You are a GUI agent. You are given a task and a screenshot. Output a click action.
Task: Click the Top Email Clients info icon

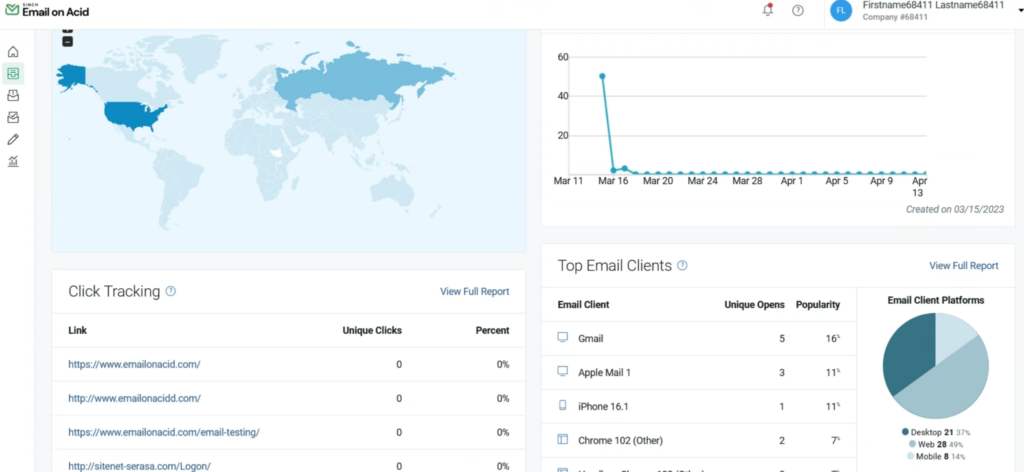coord(682,265)
